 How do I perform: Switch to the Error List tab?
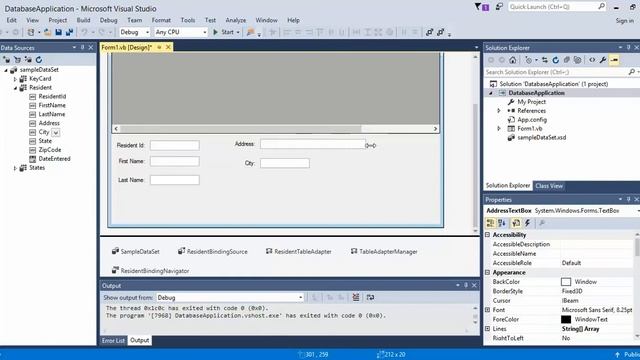click(113, 340)
